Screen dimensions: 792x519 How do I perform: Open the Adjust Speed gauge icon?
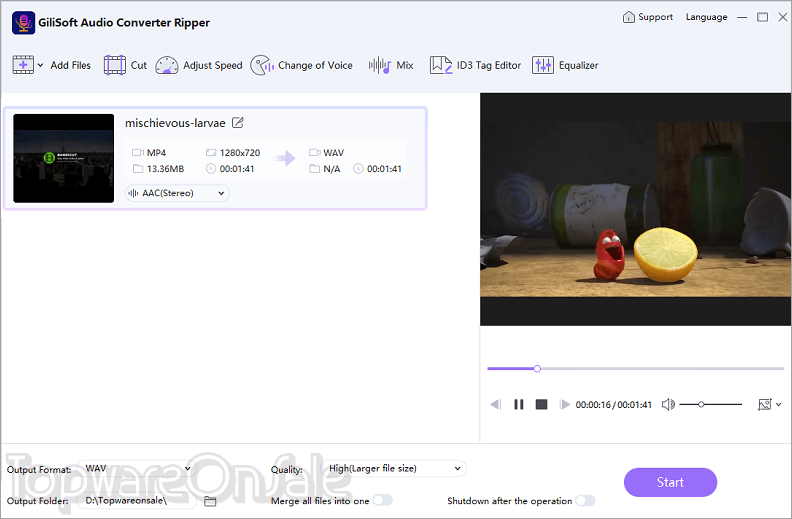point(167,65)
